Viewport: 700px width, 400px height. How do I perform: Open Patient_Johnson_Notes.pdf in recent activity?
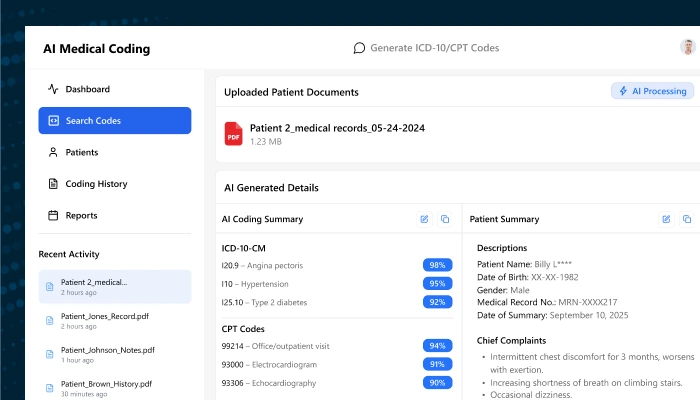[x=107, y=352]
